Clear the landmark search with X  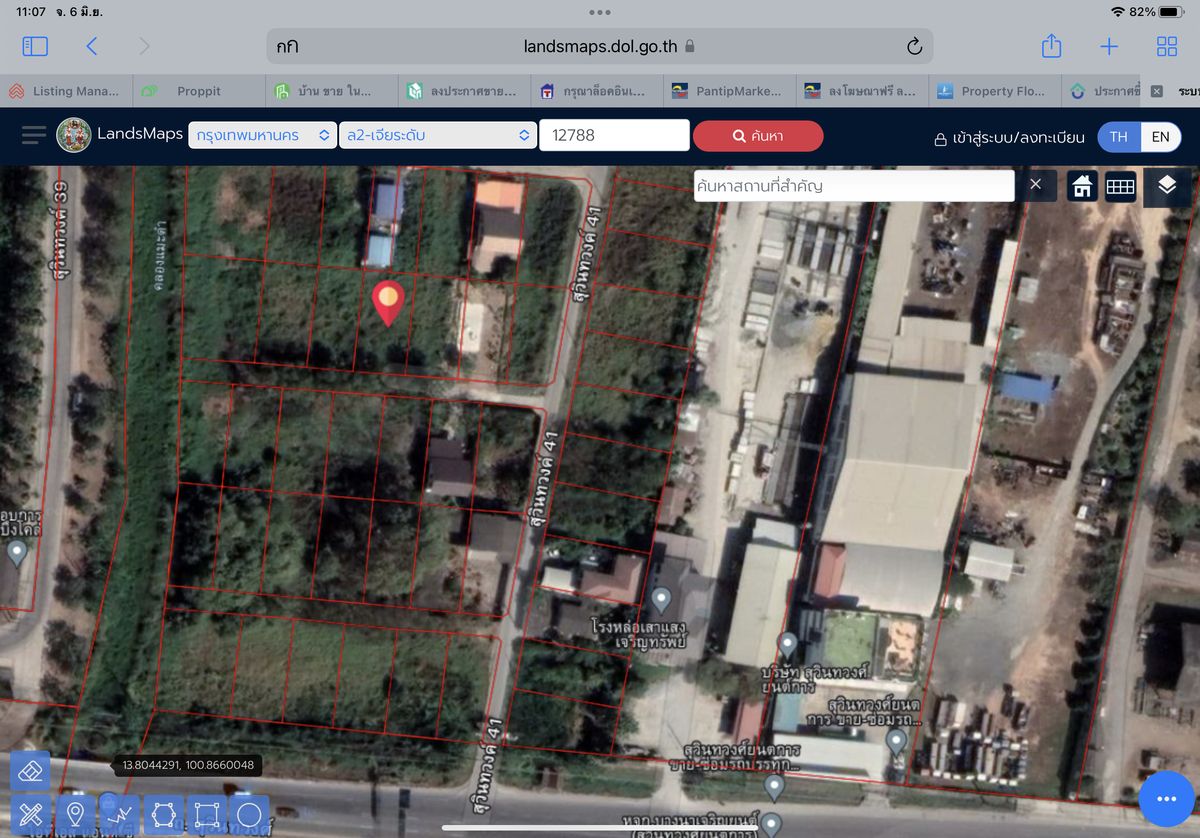[x=1036, y=185]
